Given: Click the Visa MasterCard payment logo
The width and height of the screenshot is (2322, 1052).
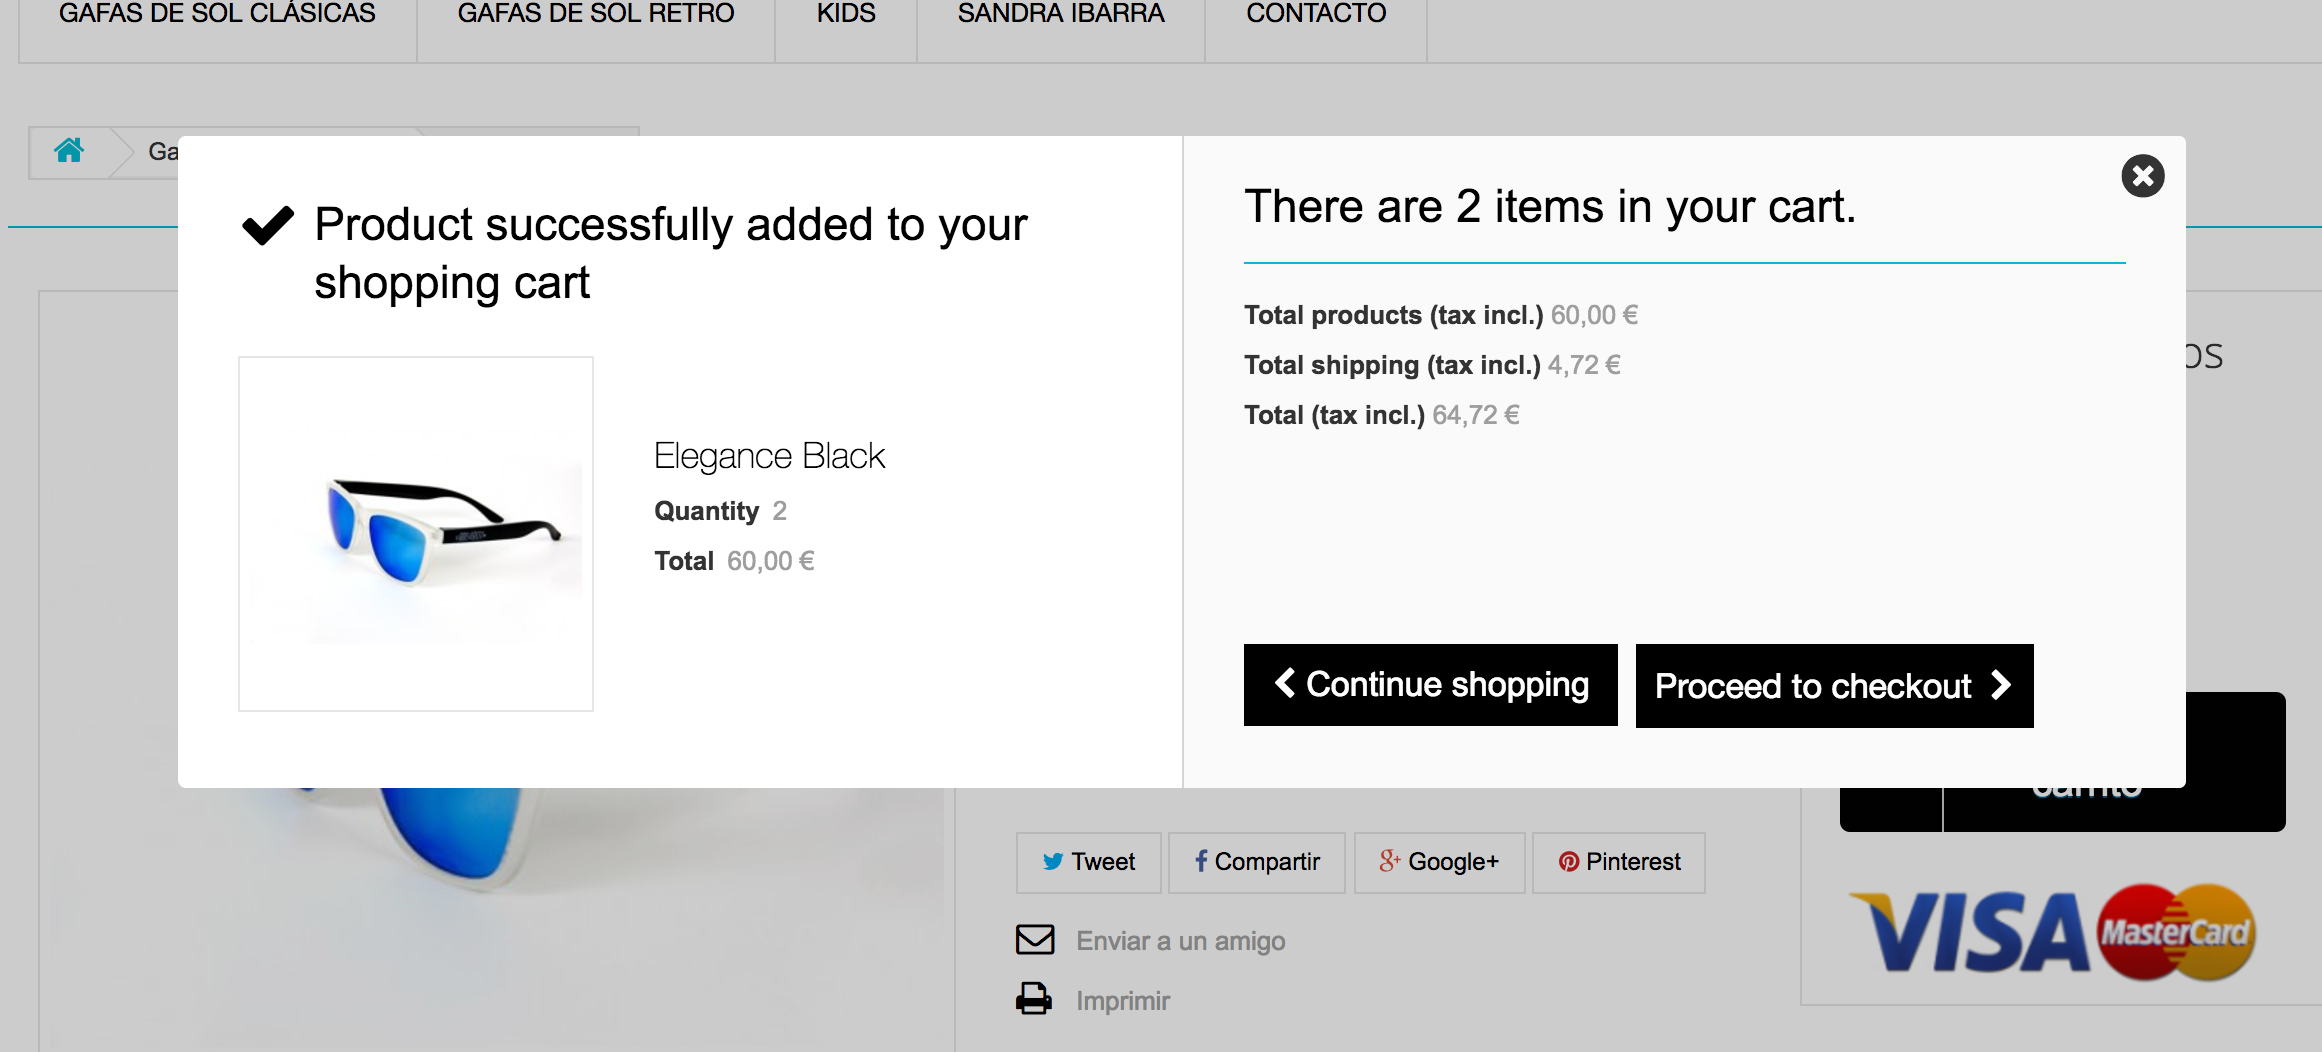Looking at the screenshot, I should (x=2051, y=932).
